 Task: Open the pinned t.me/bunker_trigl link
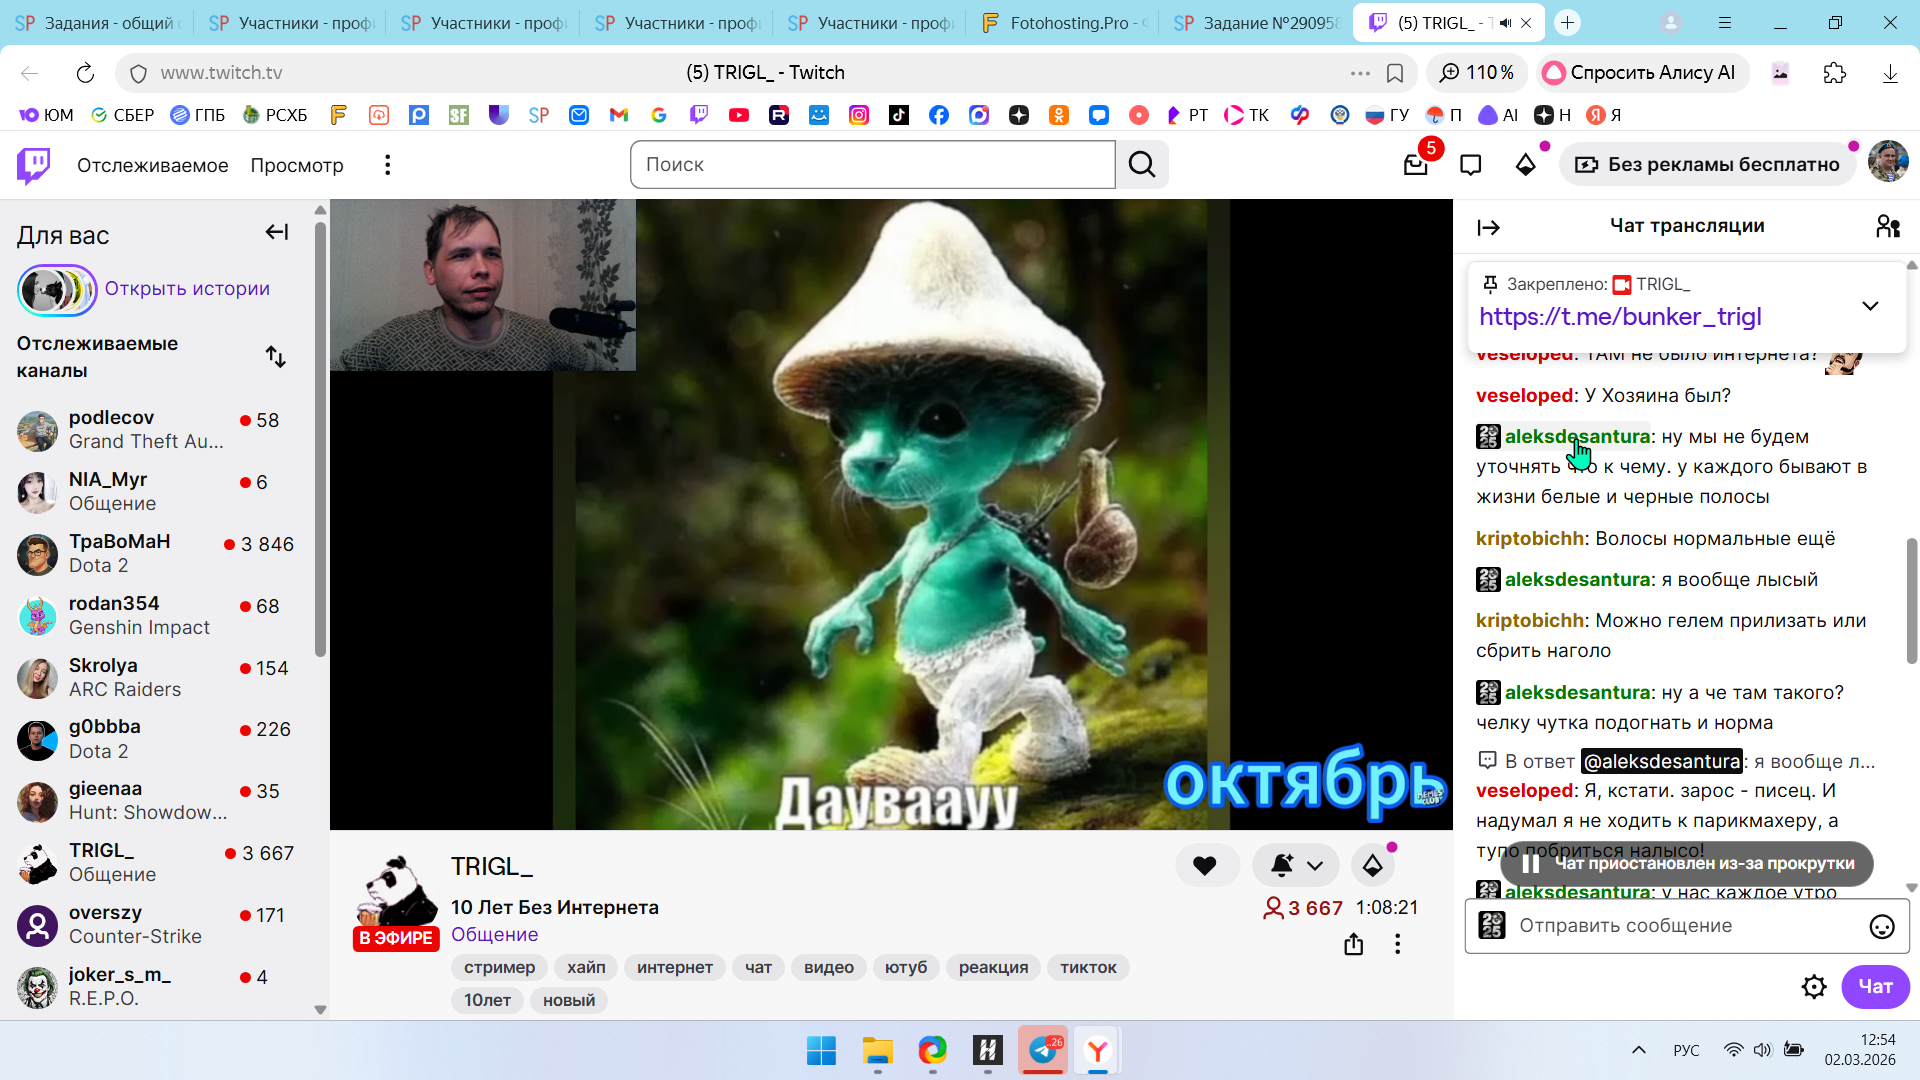(x=1620, y=317)
